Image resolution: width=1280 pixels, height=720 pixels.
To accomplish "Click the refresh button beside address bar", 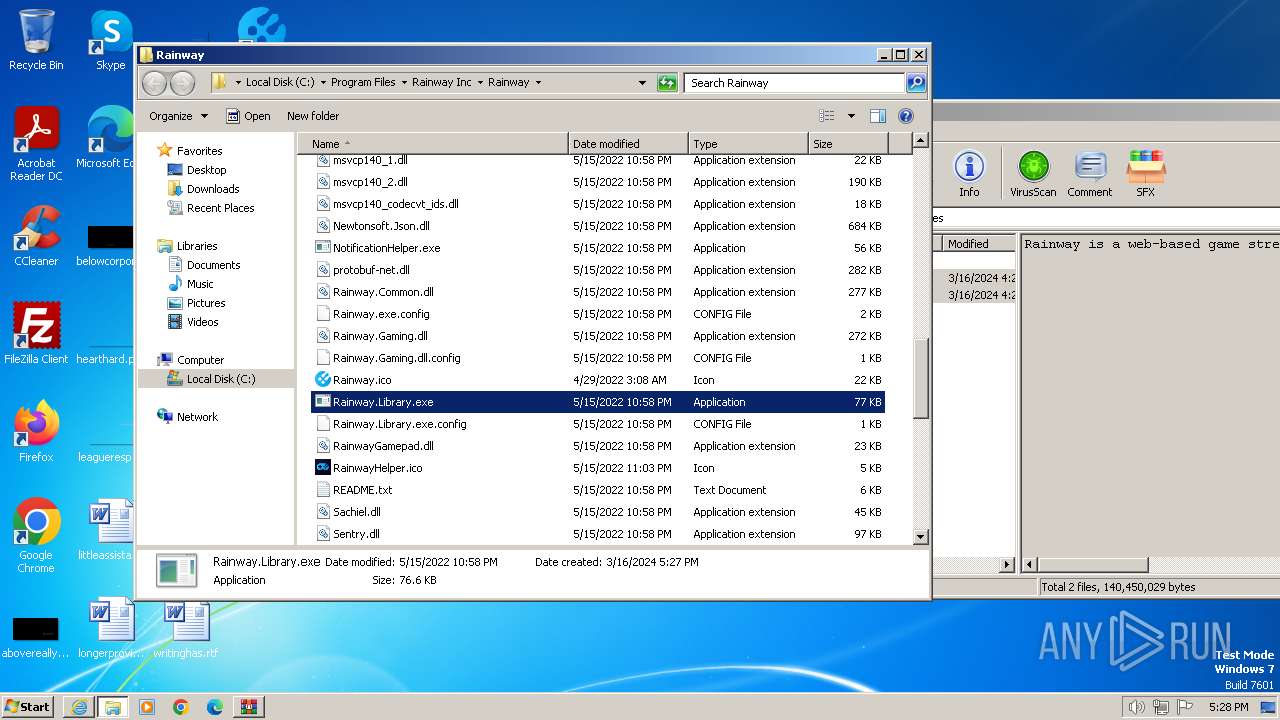I will point(667,83).
